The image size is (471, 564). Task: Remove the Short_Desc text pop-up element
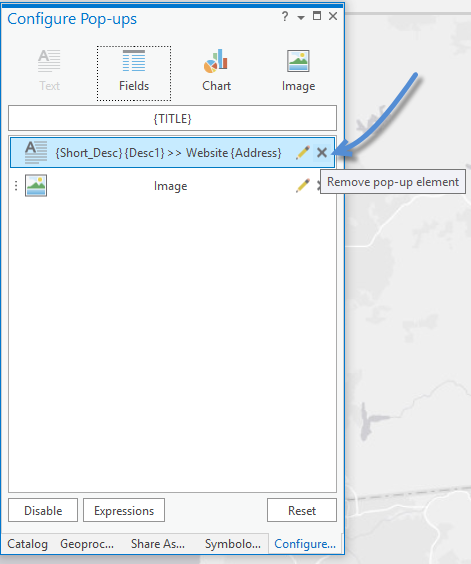point(322,153)
